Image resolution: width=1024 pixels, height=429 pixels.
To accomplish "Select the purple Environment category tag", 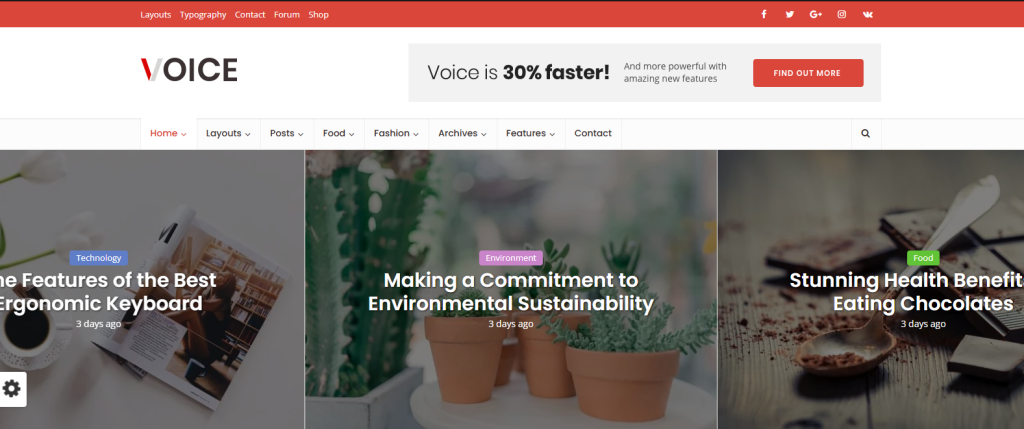I will click(x=511, y=258).
